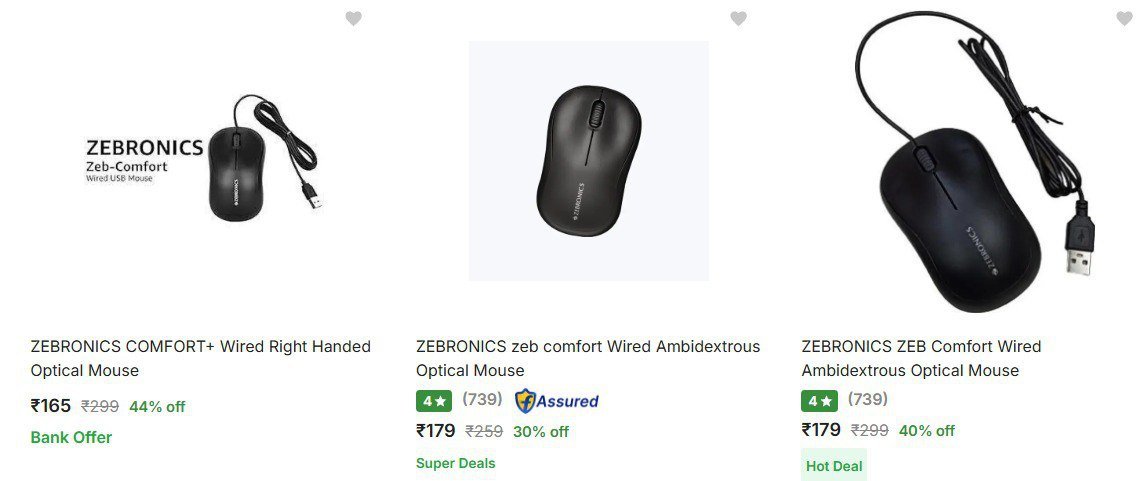1147x481 pixels.
Task: Click the 4-star rating badge on right product
Action: coord(819,401)
